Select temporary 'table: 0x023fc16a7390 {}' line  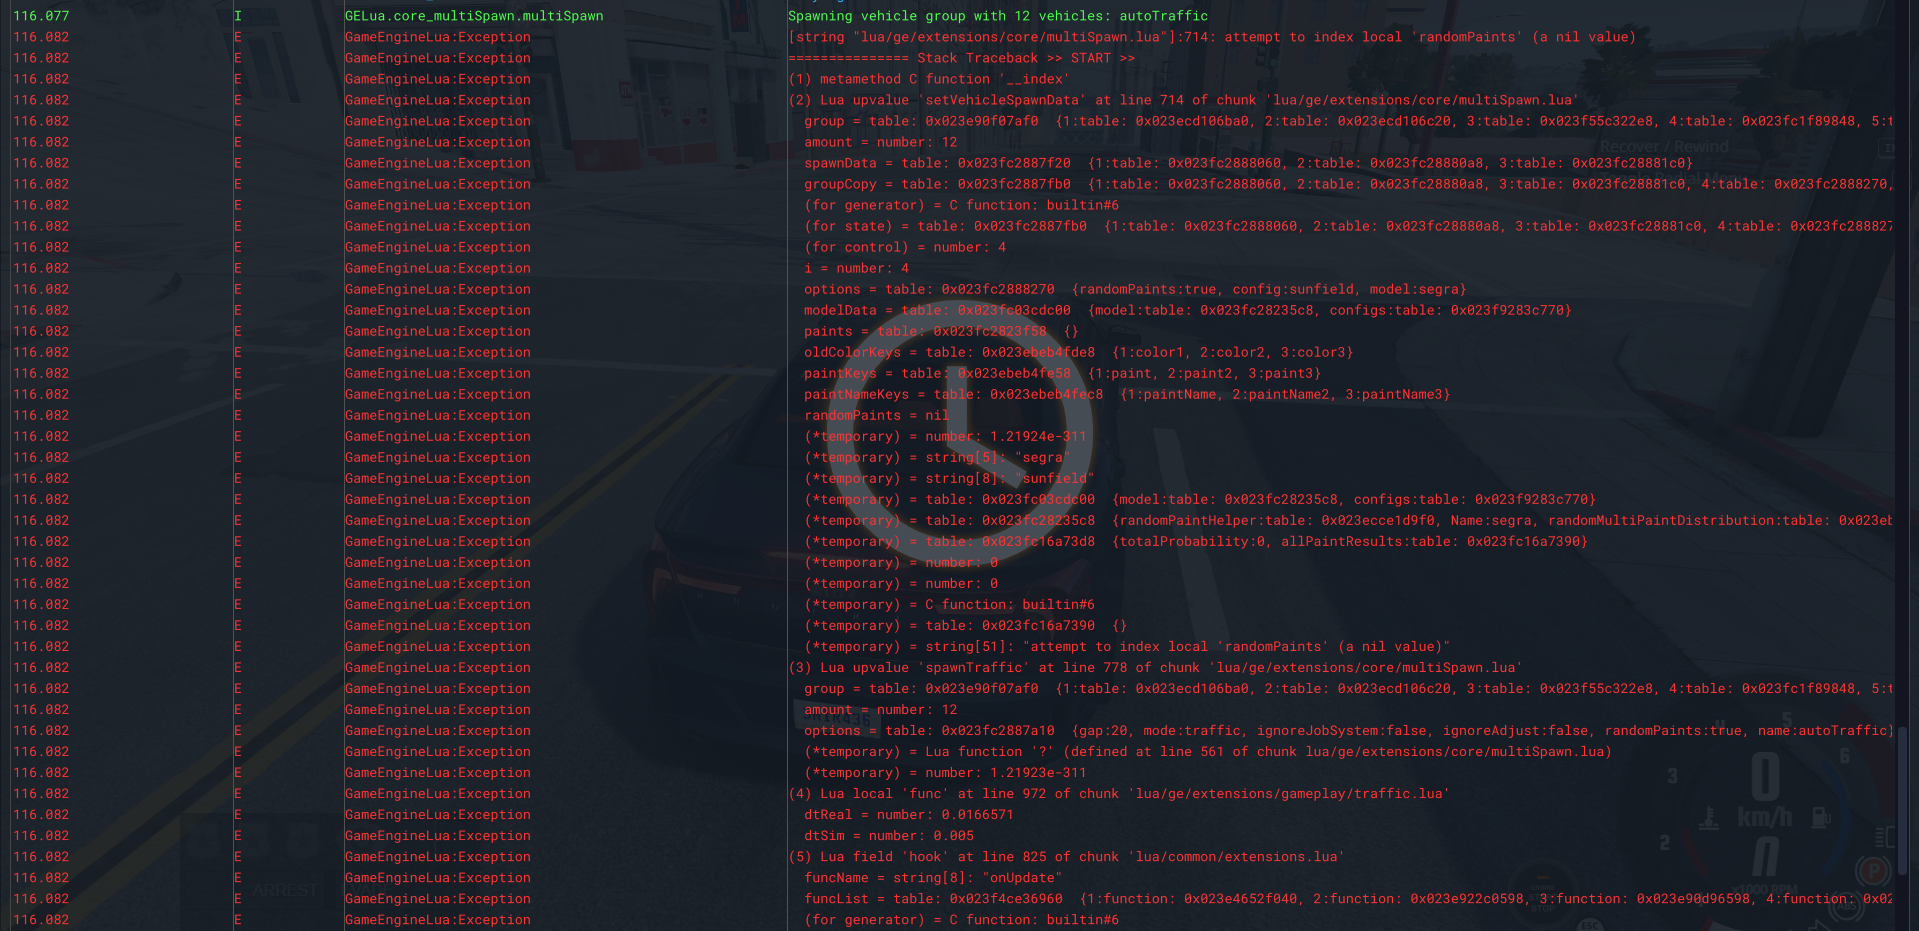point(966,625)
